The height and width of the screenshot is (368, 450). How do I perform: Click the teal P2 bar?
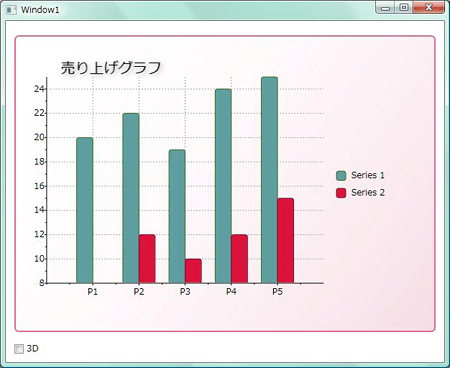click(x=131, y=198)
